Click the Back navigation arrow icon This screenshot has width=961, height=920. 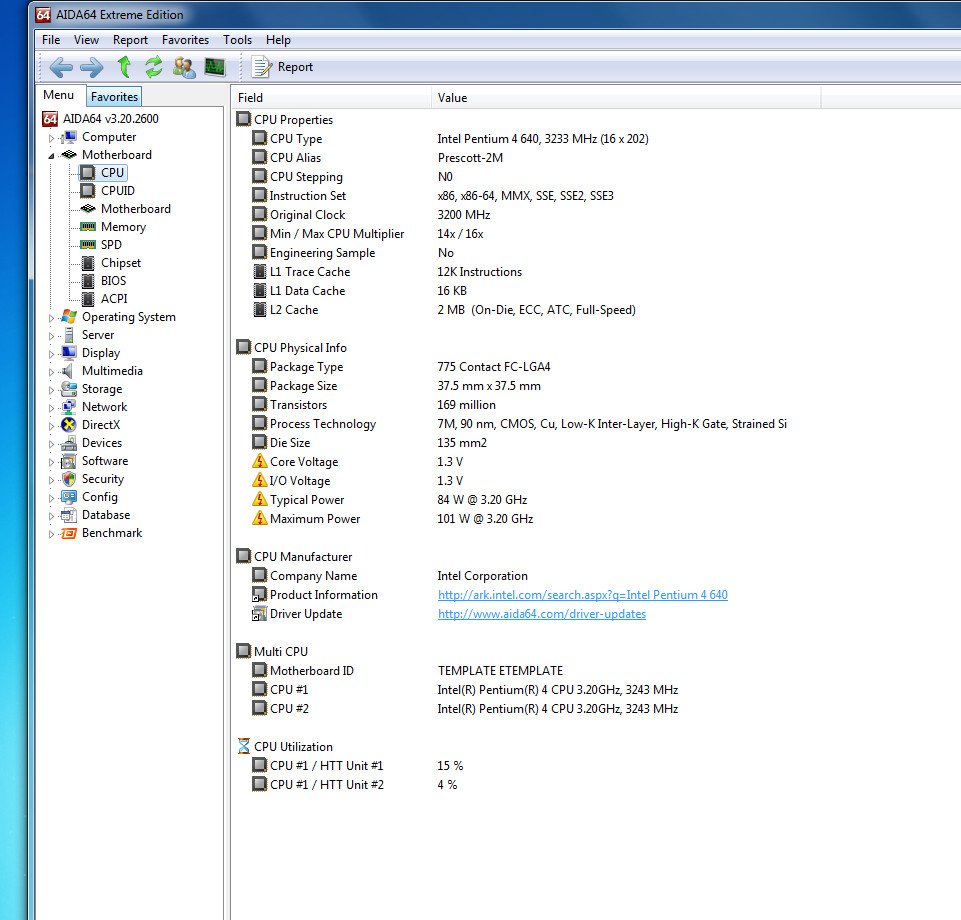pos(60,67)
